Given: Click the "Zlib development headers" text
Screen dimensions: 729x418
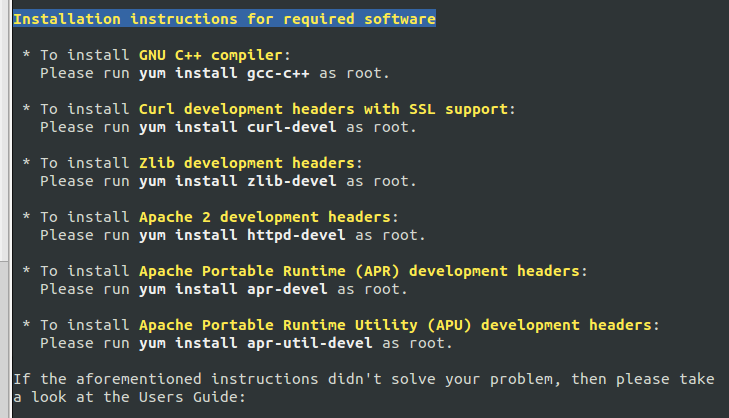Looking at the screenshot, I should [x=246, y=163].
